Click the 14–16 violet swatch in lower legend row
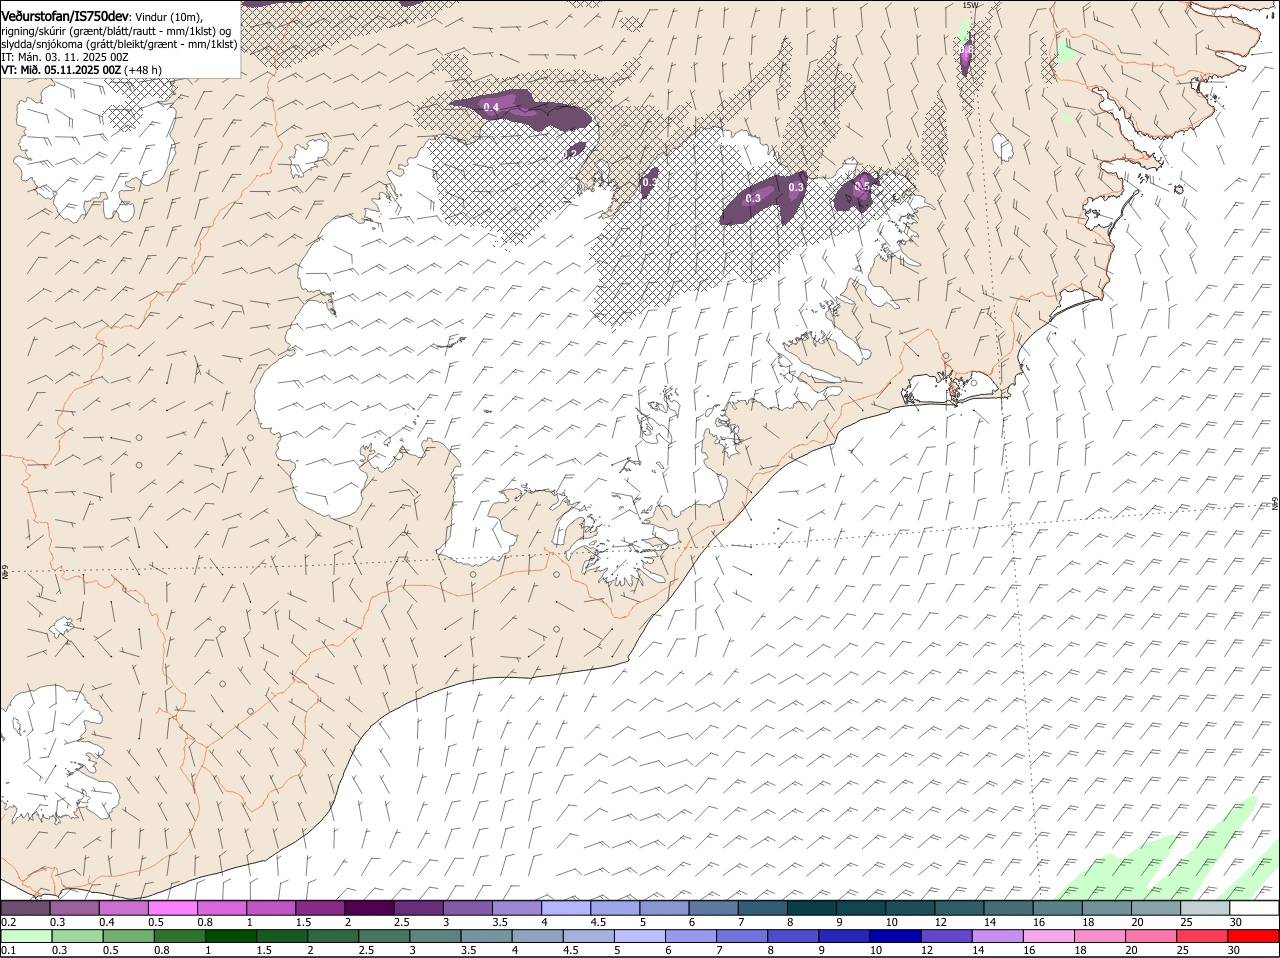This screenshot has height=958, width=1280. (996, 937)
